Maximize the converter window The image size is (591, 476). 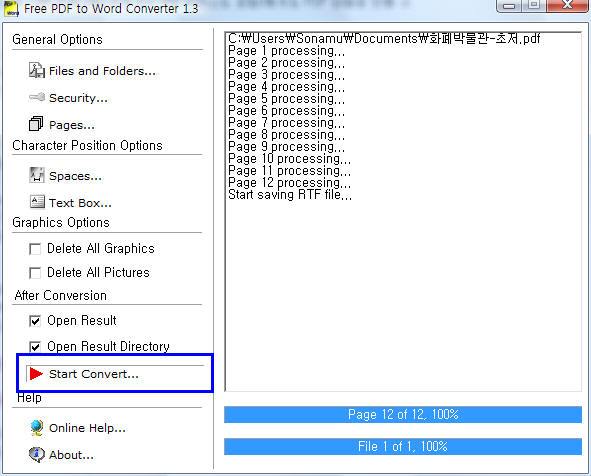pyautogui.click(x=533, y=5)
